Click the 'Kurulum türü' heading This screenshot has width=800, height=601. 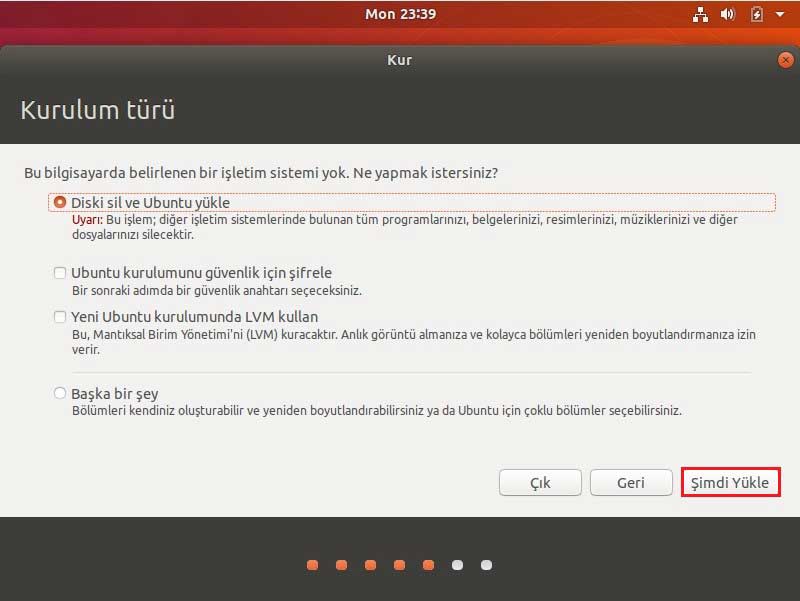97,110
